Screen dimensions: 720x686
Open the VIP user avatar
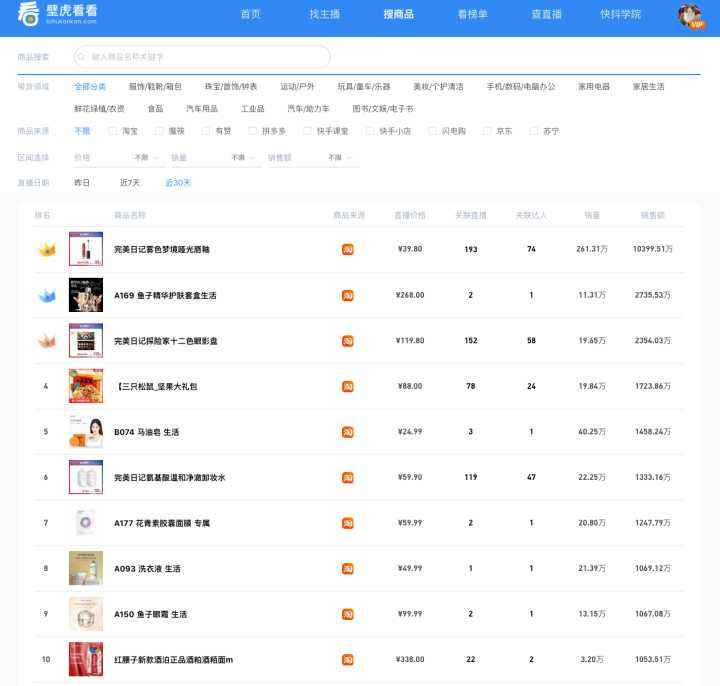tap(692, 15)
